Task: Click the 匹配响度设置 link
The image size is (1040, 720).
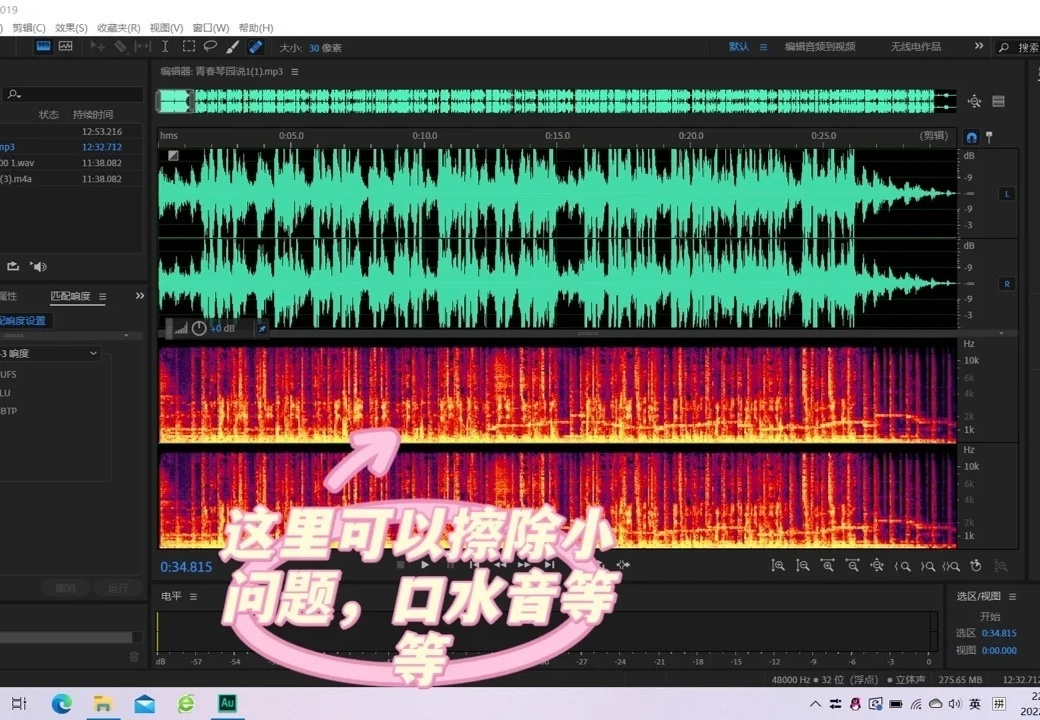Action: 25,320
